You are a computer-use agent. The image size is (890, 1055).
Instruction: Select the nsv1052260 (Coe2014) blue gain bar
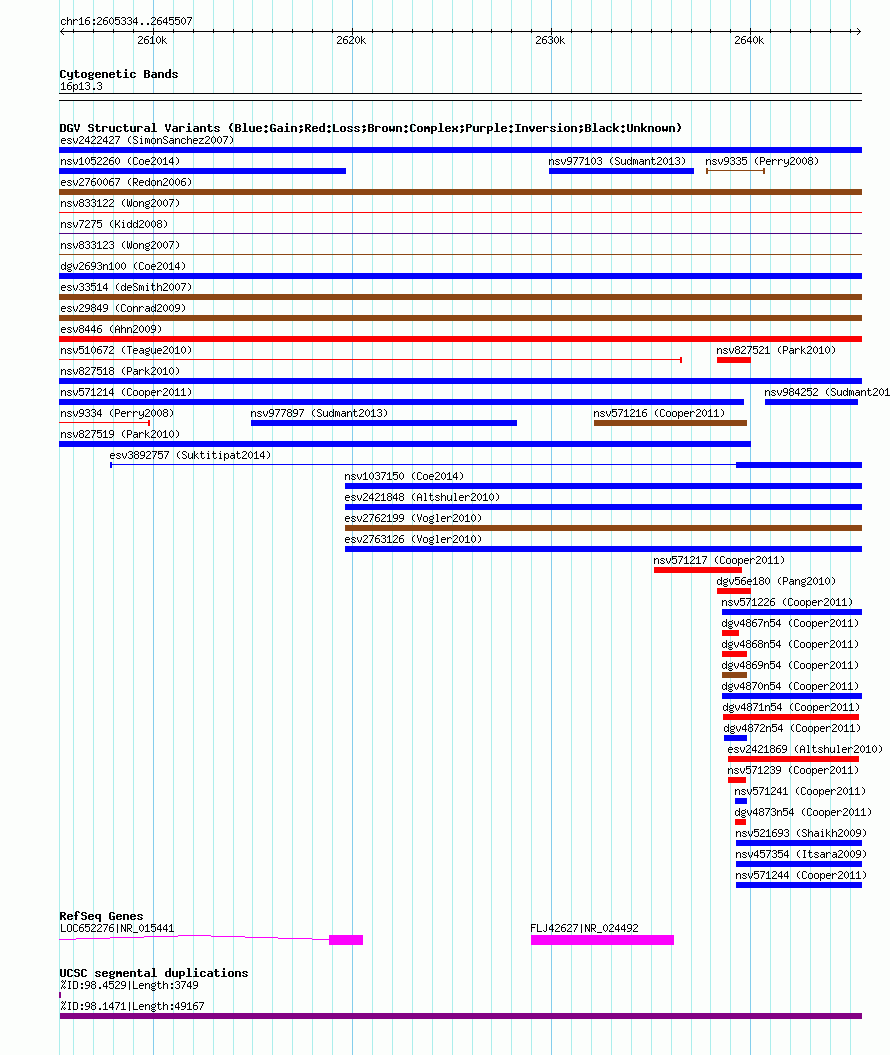[202, 171]
